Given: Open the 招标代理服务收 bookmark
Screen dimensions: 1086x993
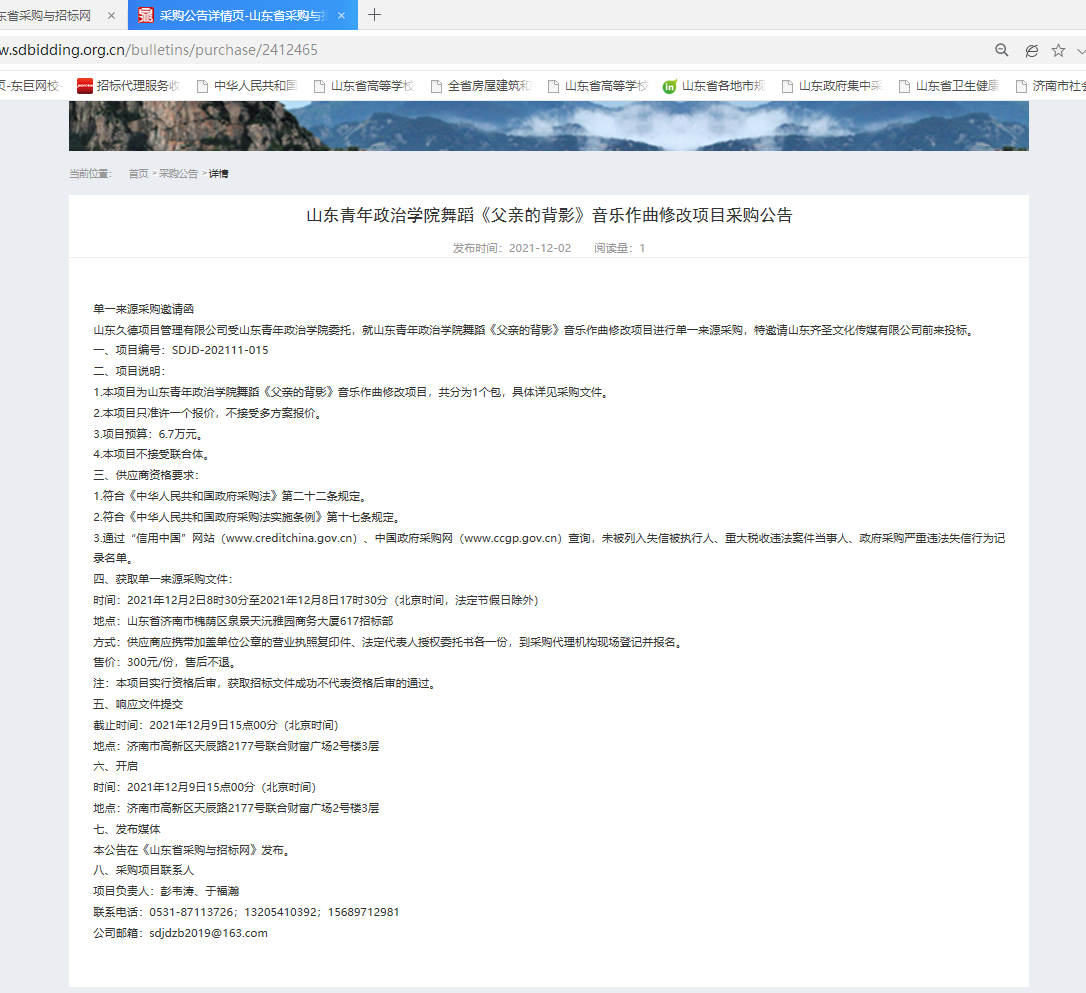Looking at the screenshot, I should tap(128, 86).
